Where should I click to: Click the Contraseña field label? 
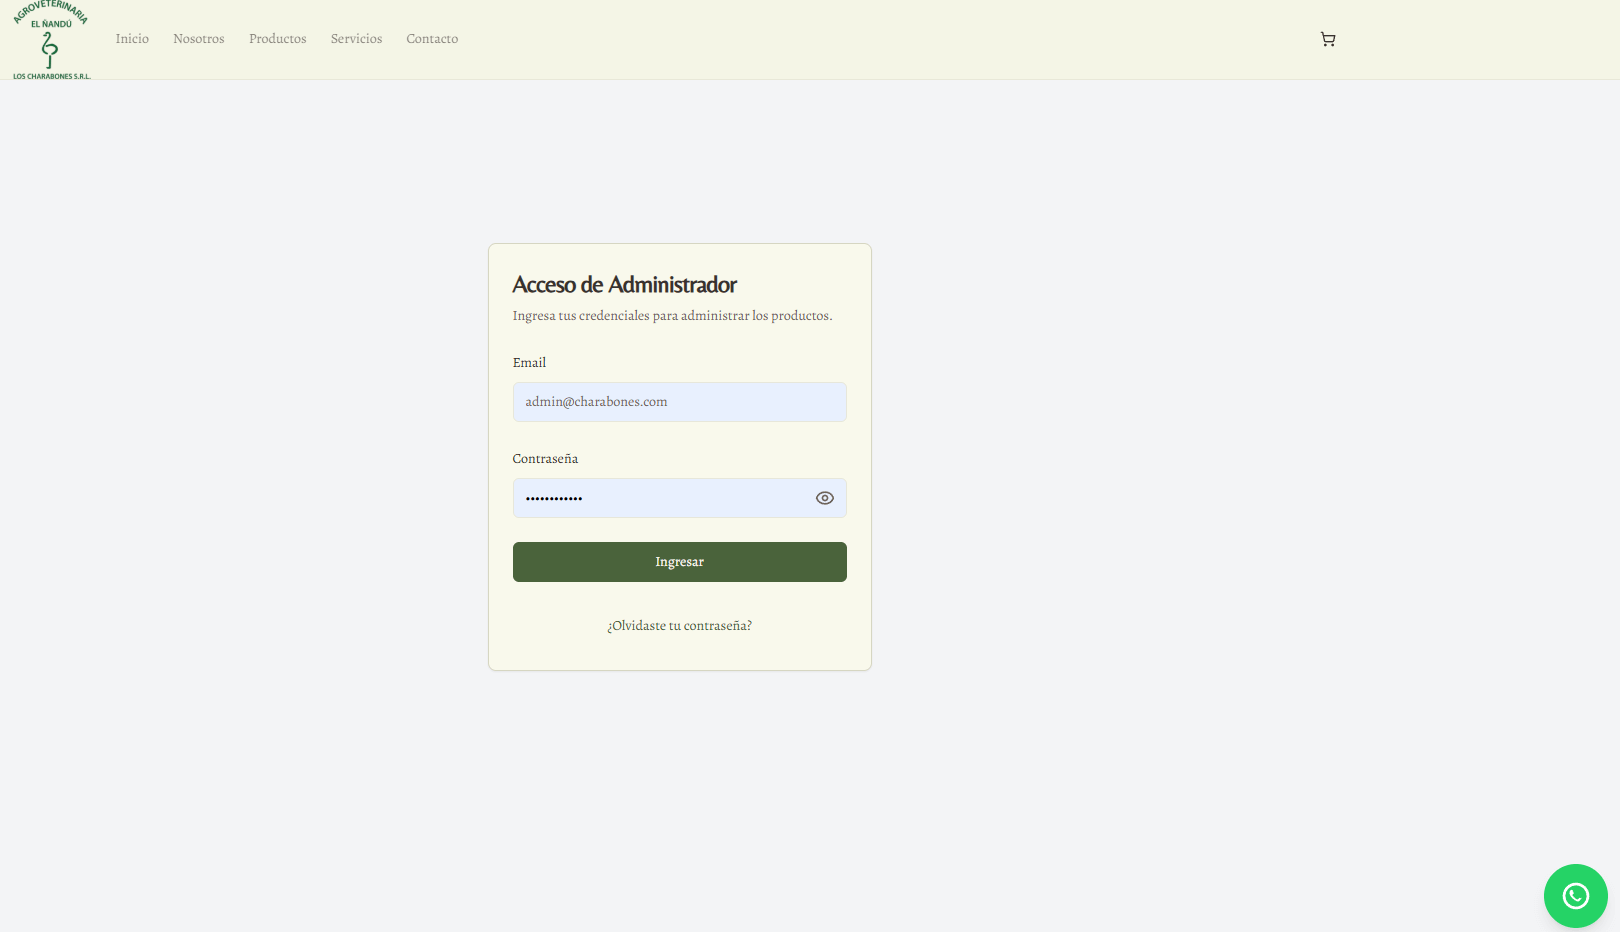pos(545,459)
